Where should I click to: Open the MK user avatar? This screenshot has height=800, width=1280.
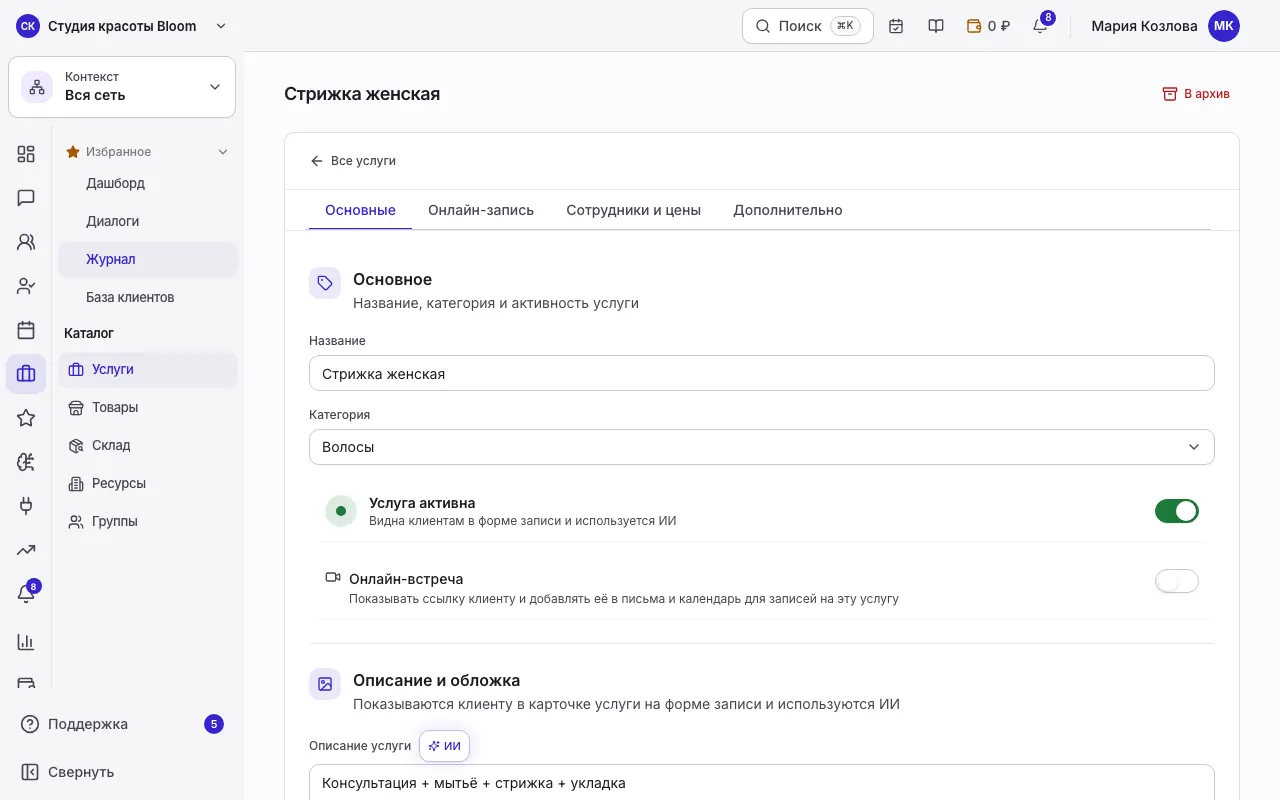pyautogui.click(x=1224, y=26)
